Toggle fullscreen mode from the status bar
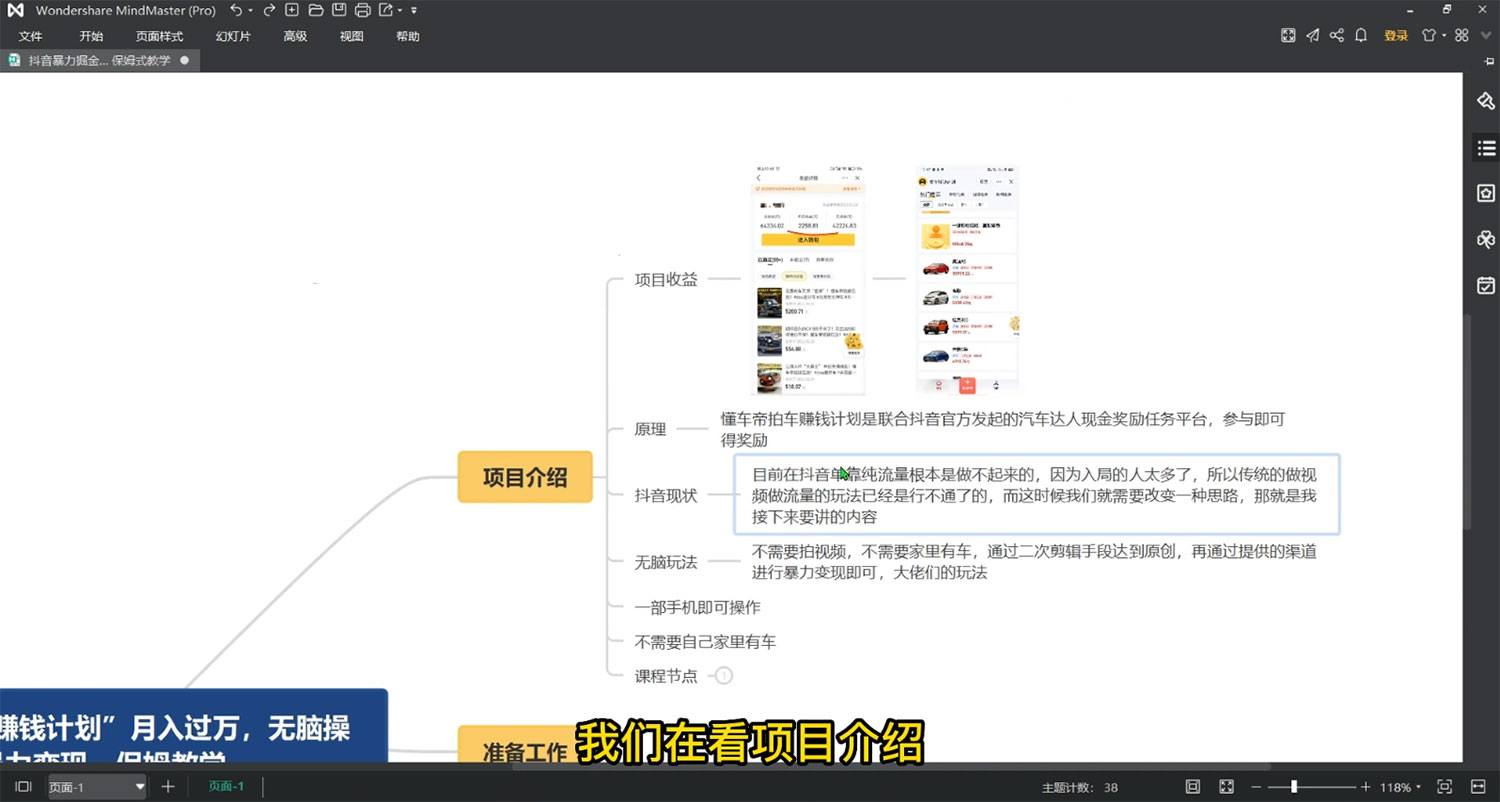 coord(1226,786)
